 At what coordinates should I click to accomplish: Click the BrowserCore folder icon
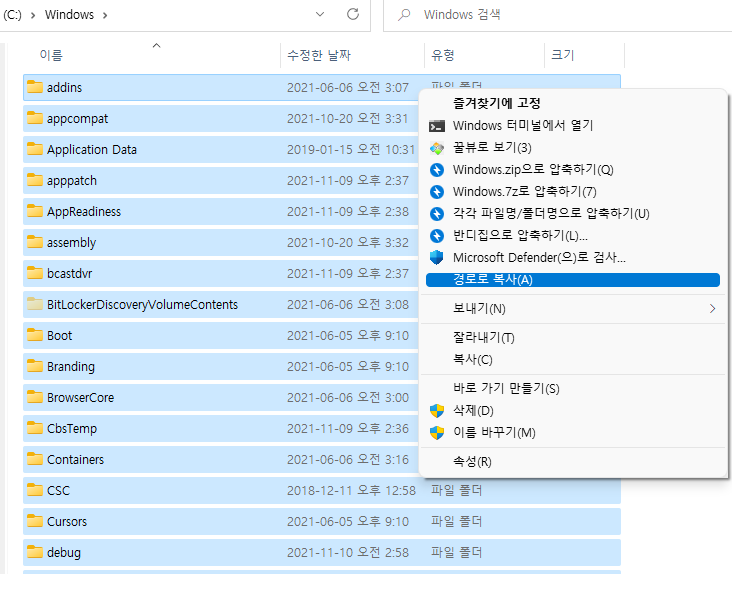(35, 397)
